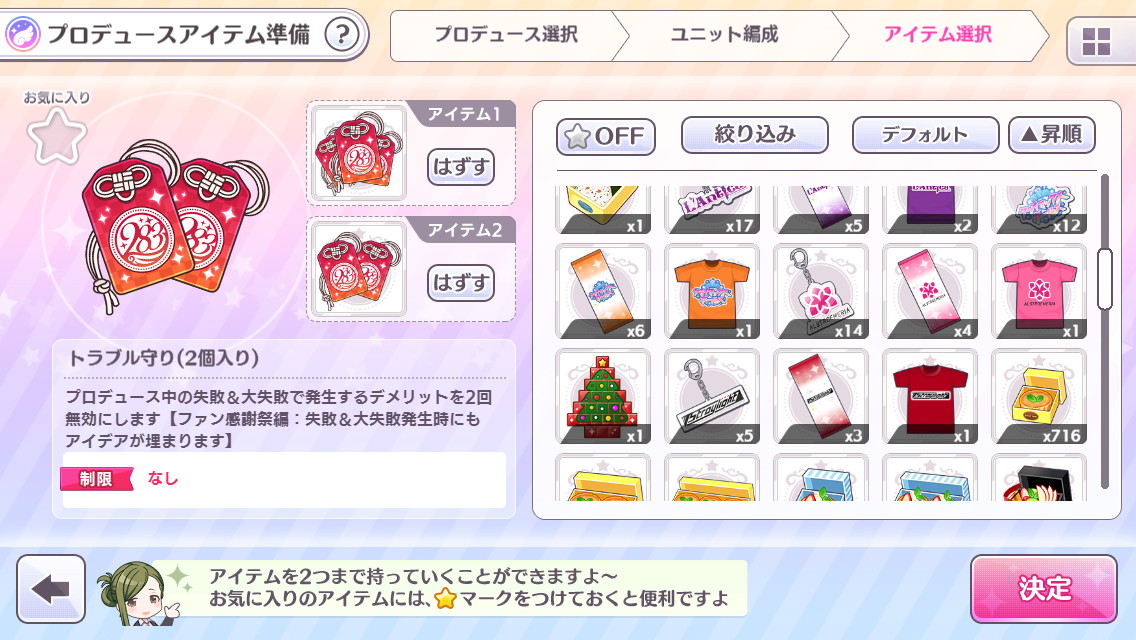Screen dimensions: 1136x640
Task: Remove item 2 with はずす button
Action: [x=460, y=283]
